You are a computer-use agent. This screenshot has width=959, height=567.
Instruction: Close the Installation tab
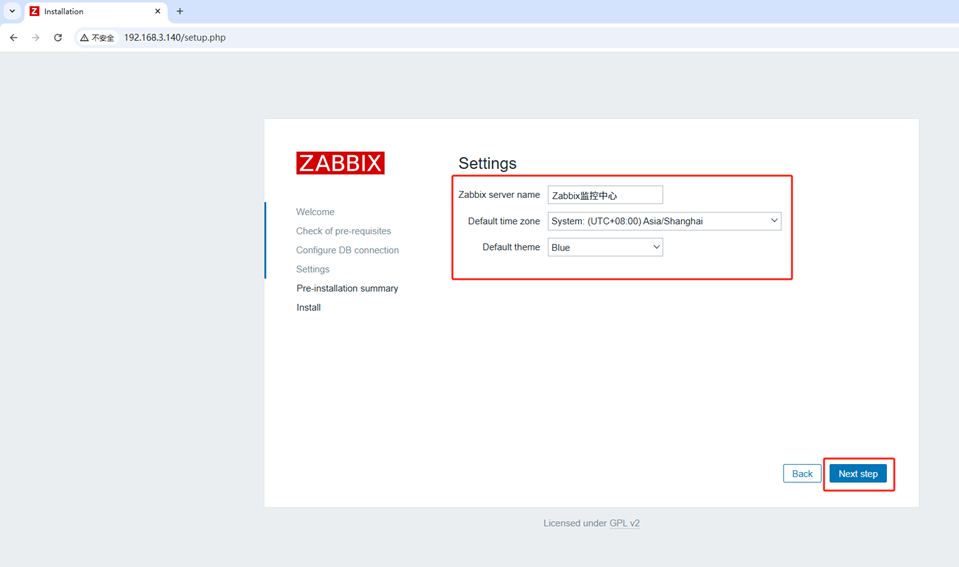[x=158, y=11]
